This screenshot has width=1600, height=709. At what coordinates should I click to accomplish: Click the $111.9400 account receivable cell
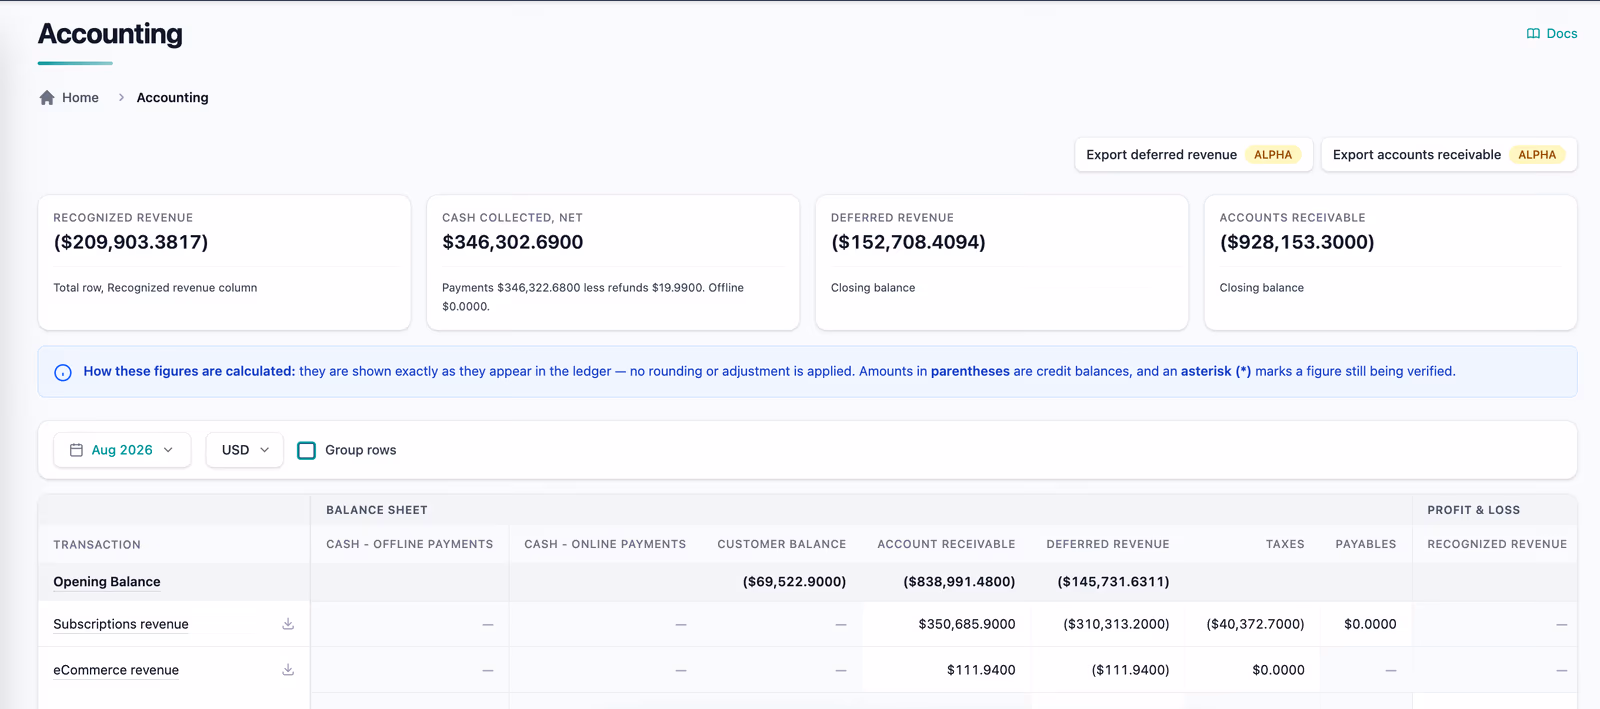[x=981, y=670]
